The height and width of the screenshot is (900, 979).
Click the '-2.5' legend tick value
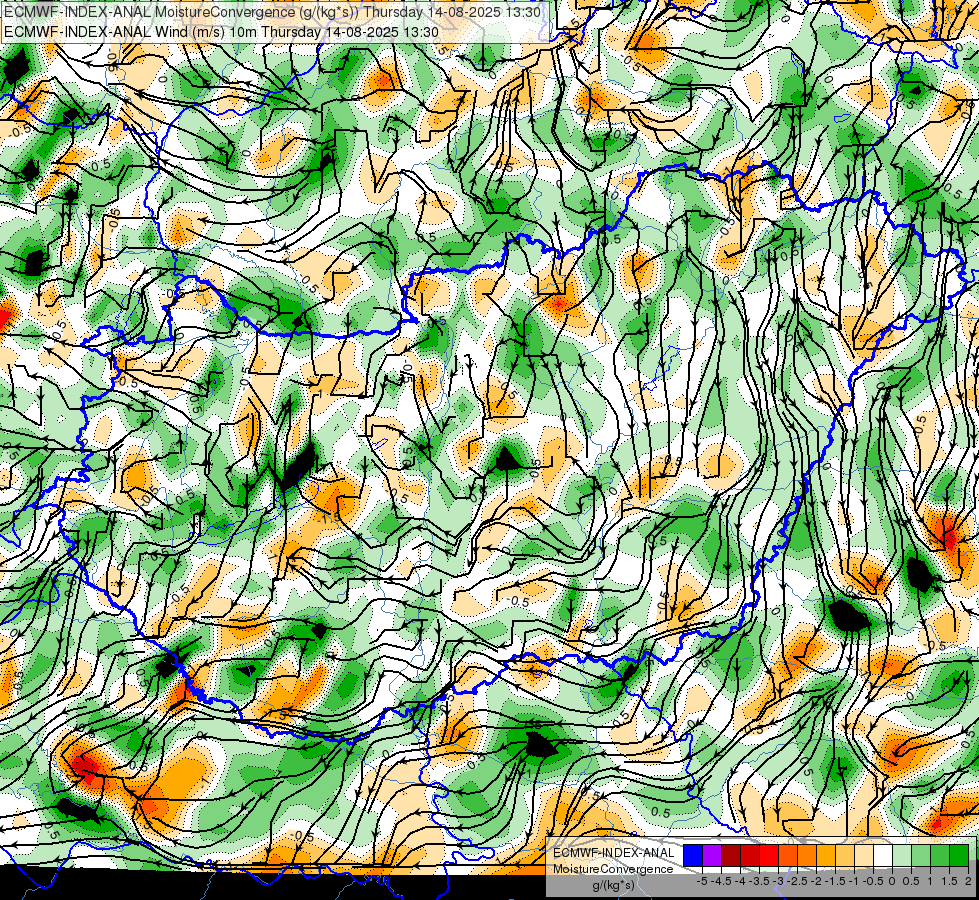[797, 881]
